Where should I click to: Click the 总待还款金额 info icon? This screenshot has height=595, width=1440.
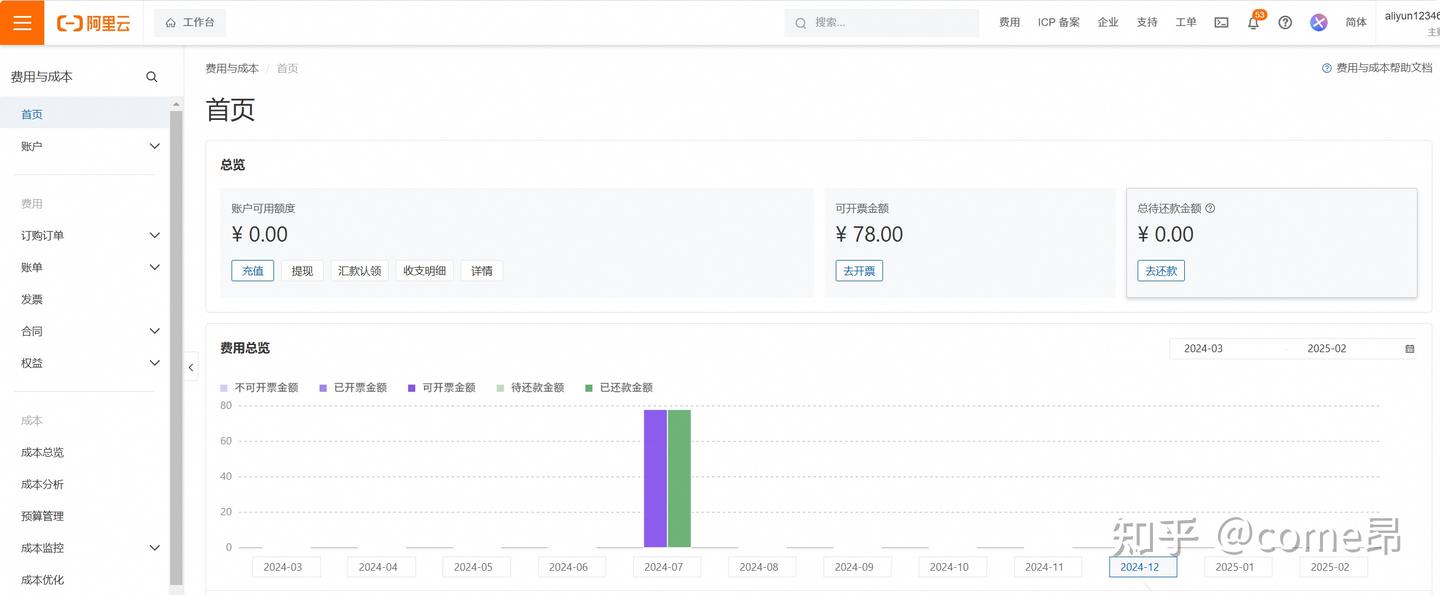[x=1210, y=209]
